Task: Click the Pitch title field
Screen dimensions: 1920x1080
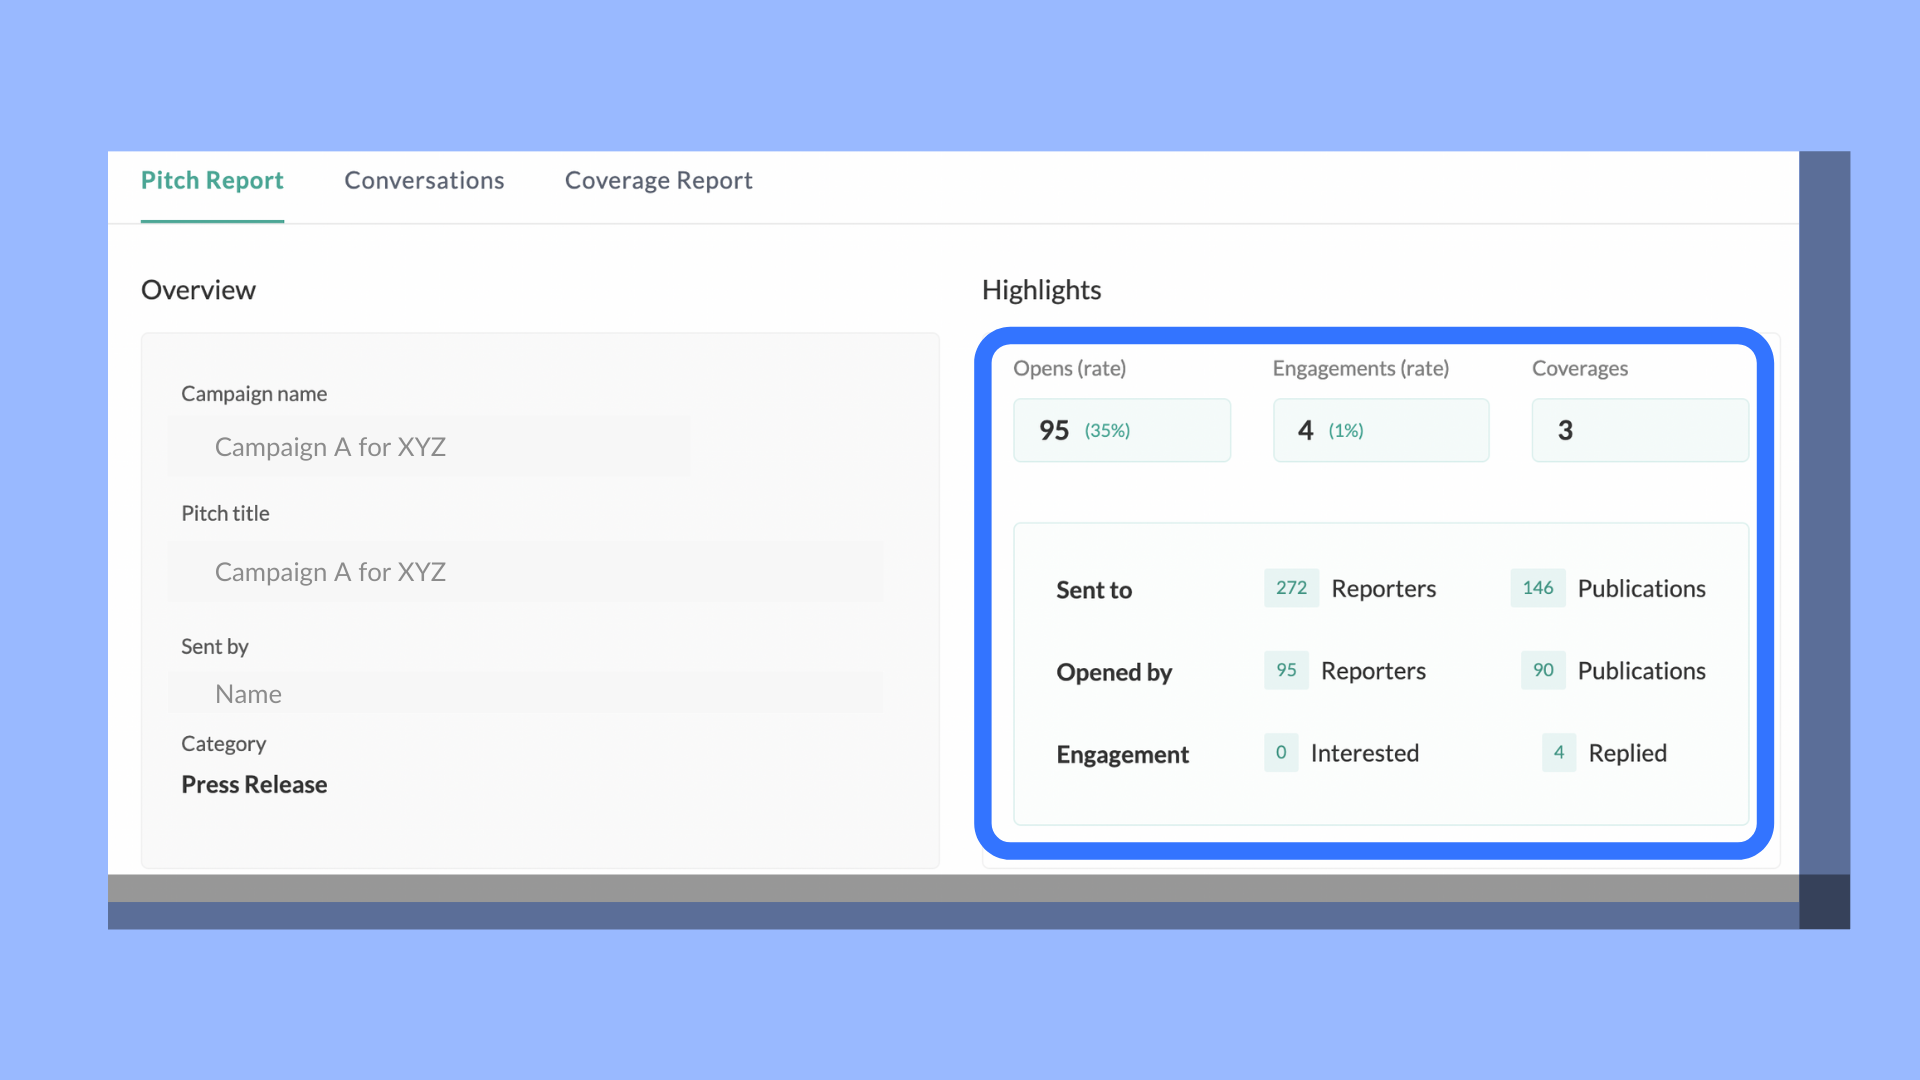Action: (x=526, y=572)
